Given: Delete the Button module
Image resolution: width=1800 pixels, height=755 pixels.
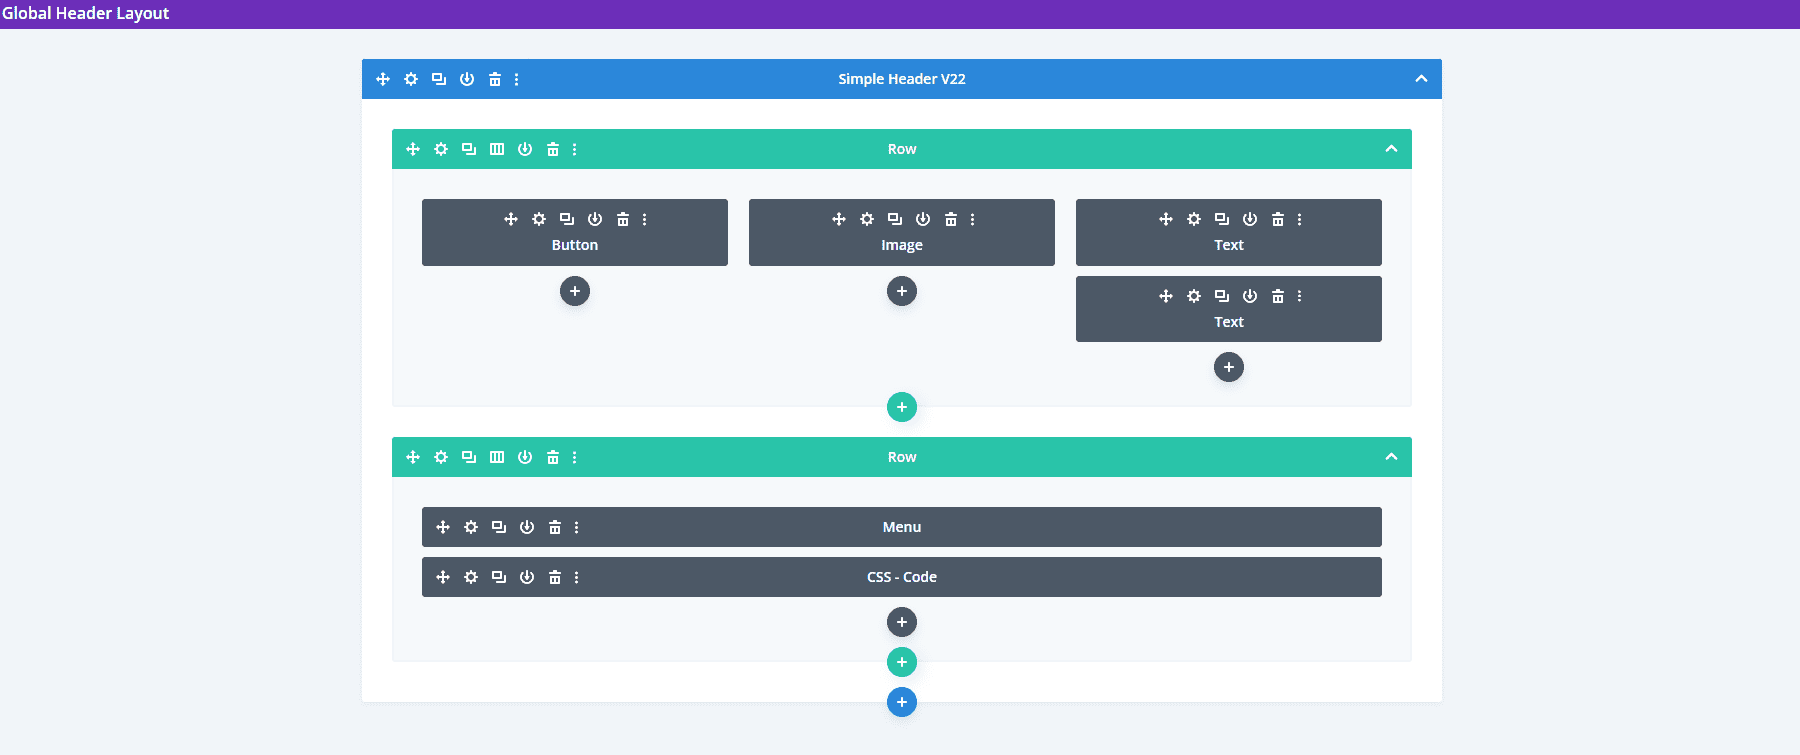Looking at the screenshot, I should point(623,219).
